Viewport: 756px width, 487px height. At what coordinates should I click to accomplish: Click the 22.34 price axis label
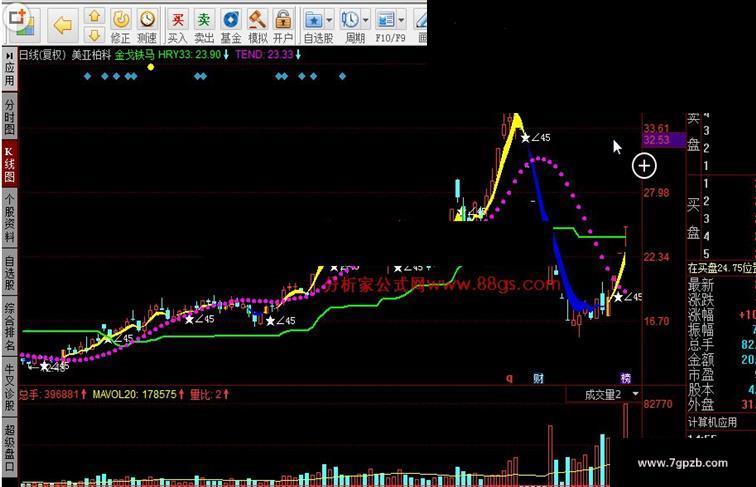point(656,257)
